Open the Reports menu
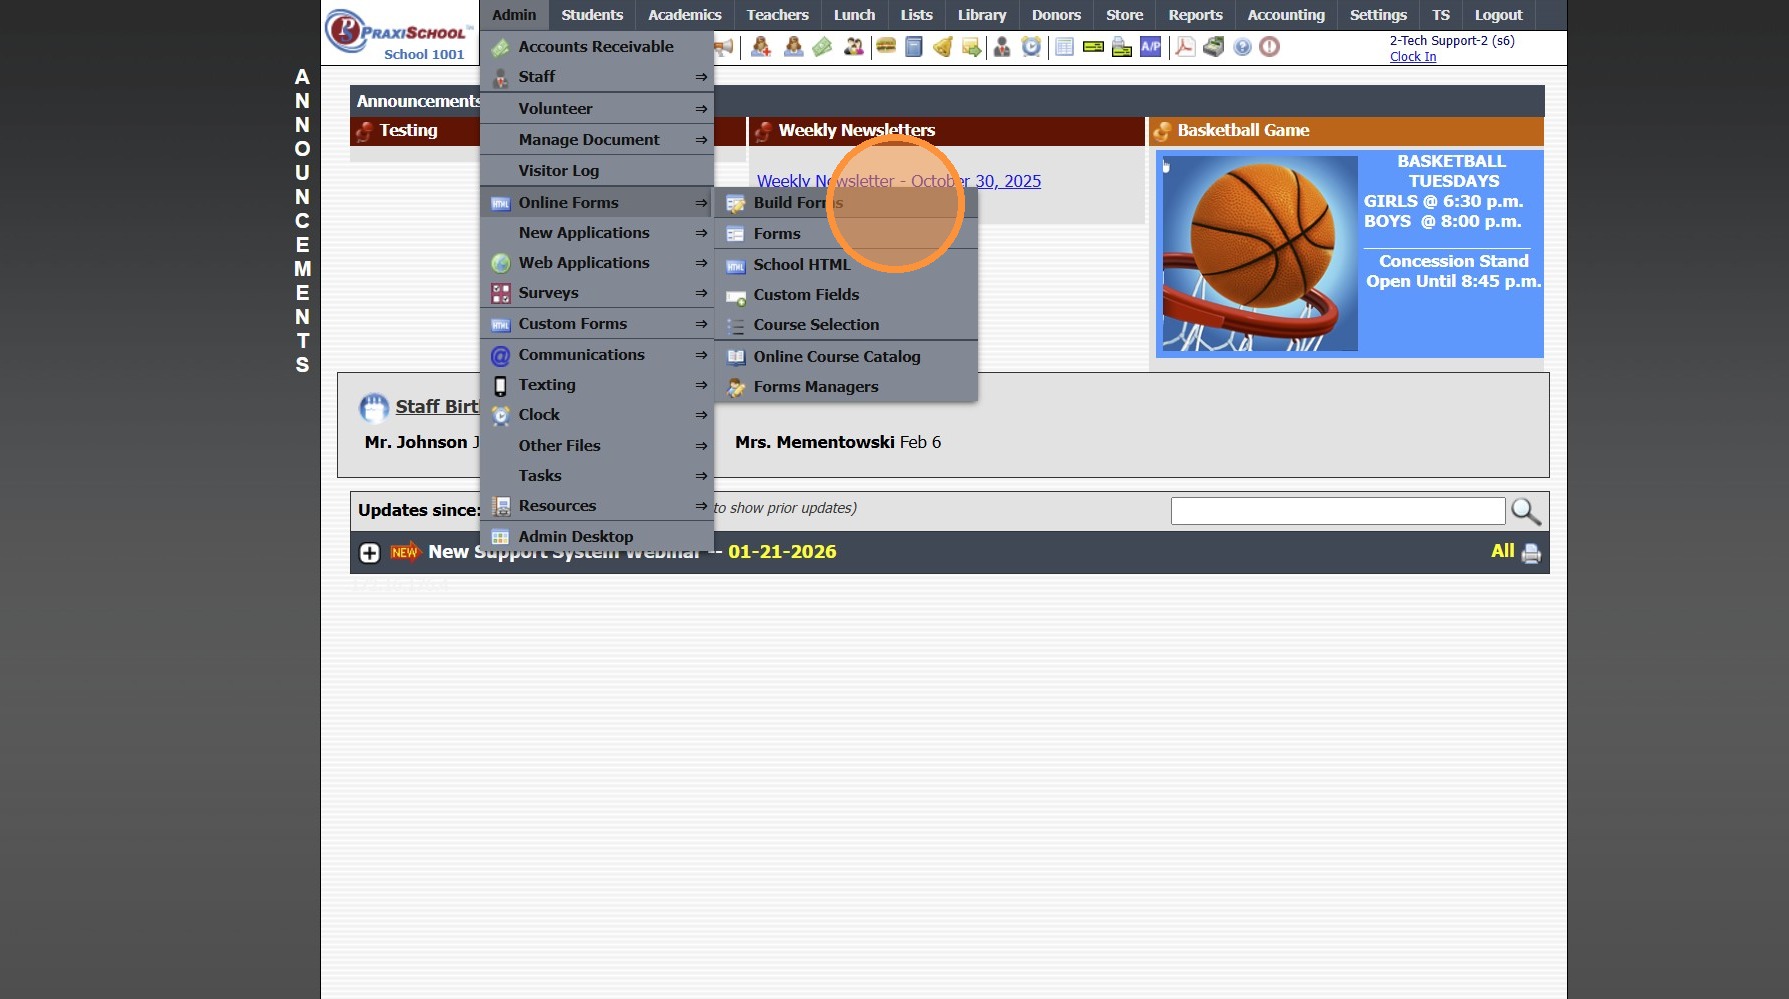This screenshot has height=999, width=1789. [1196, 15]
